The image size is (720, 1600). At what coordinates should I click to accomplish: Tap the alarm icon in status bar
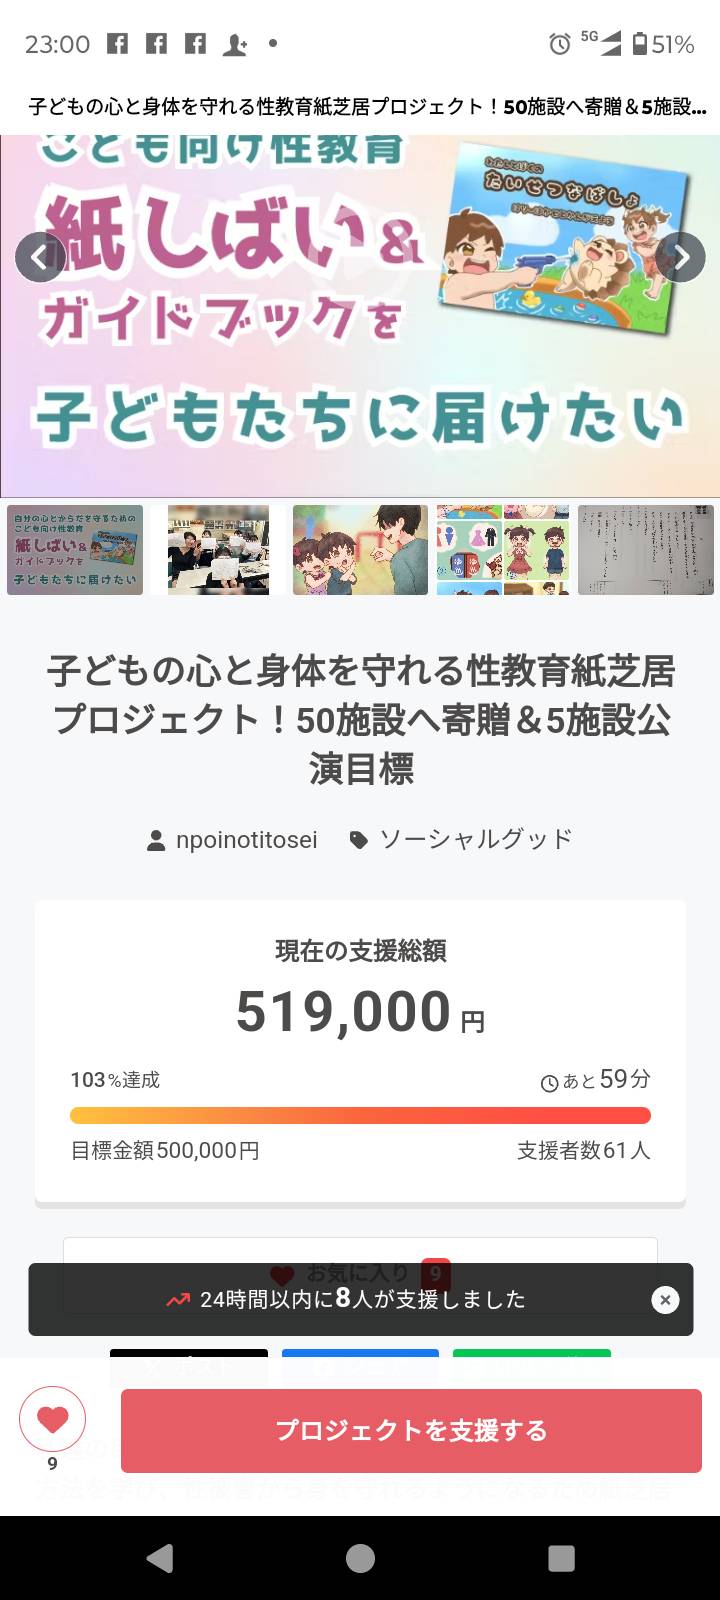pos(560,44)
